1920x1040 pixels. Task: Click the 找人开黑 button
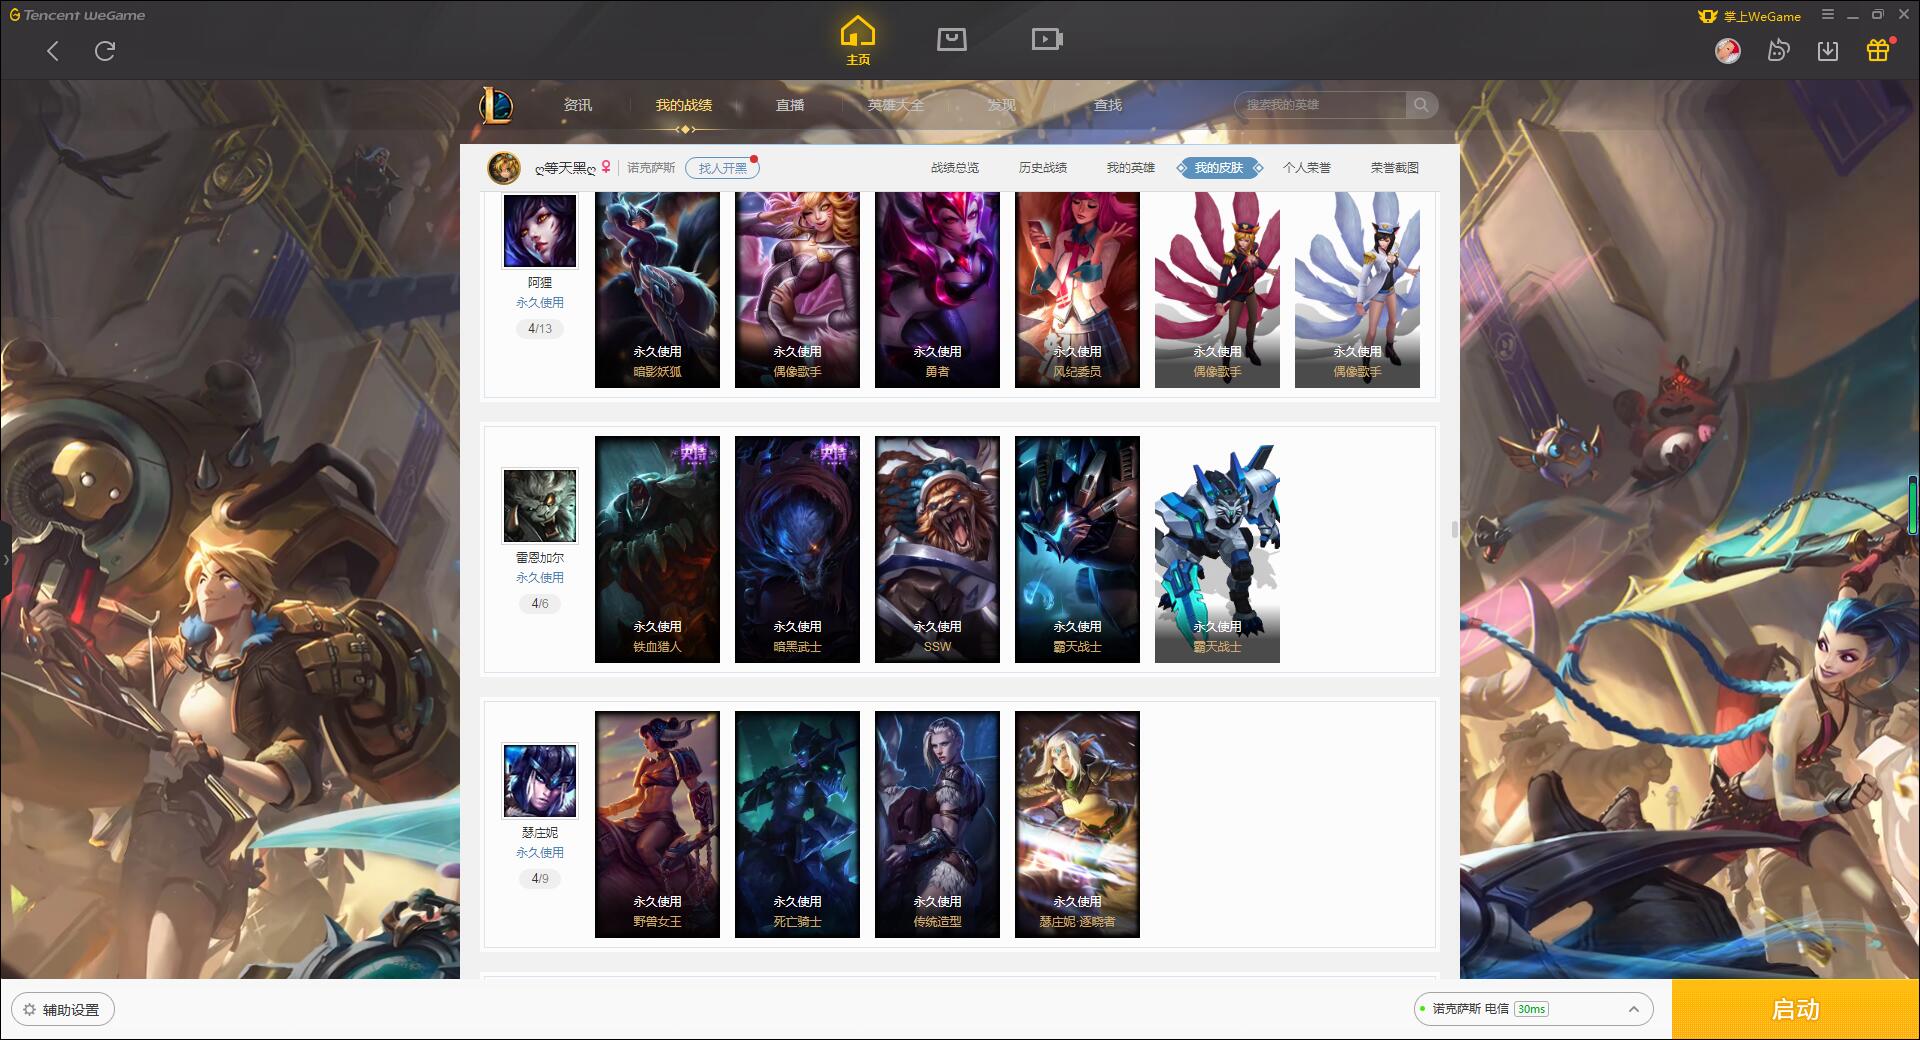pyautogui.click(x=722, y=168)
